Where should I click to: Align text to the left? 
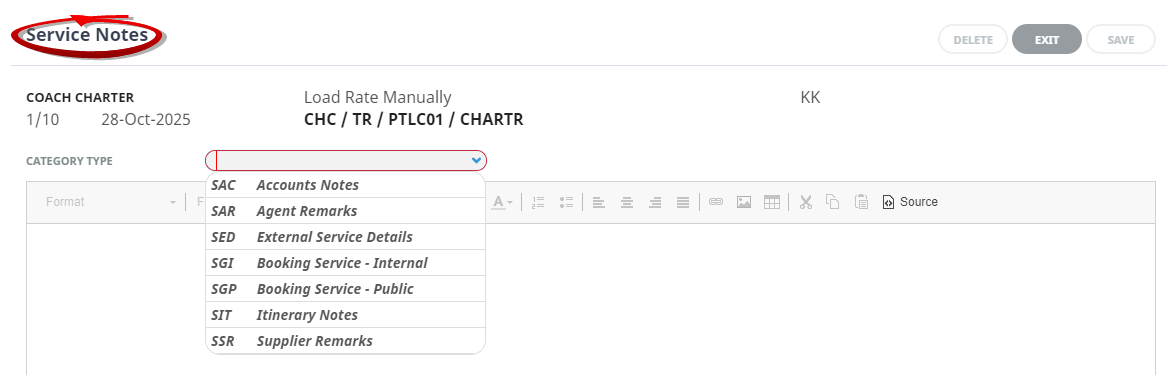click(x=599, y=202)
